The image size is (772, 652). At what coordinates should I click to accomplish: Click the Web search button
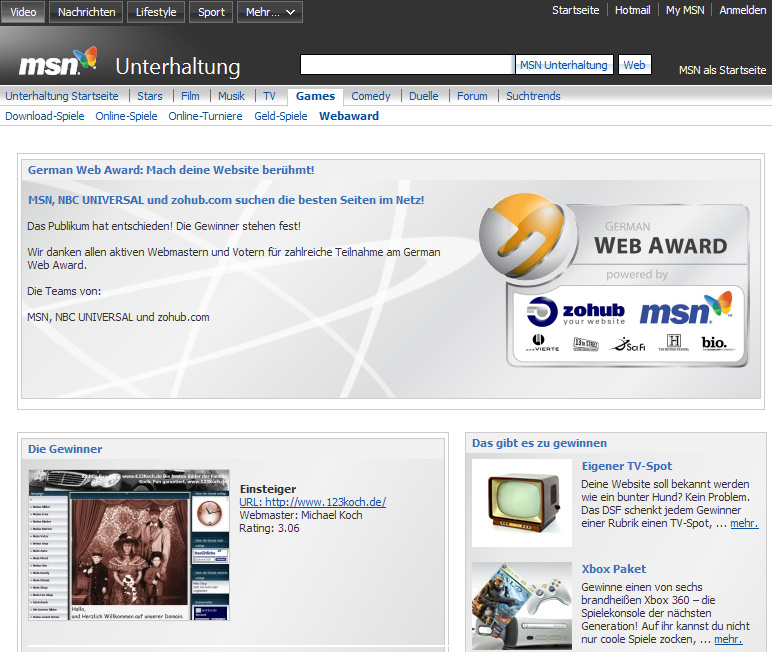click(x=635, y=65)
